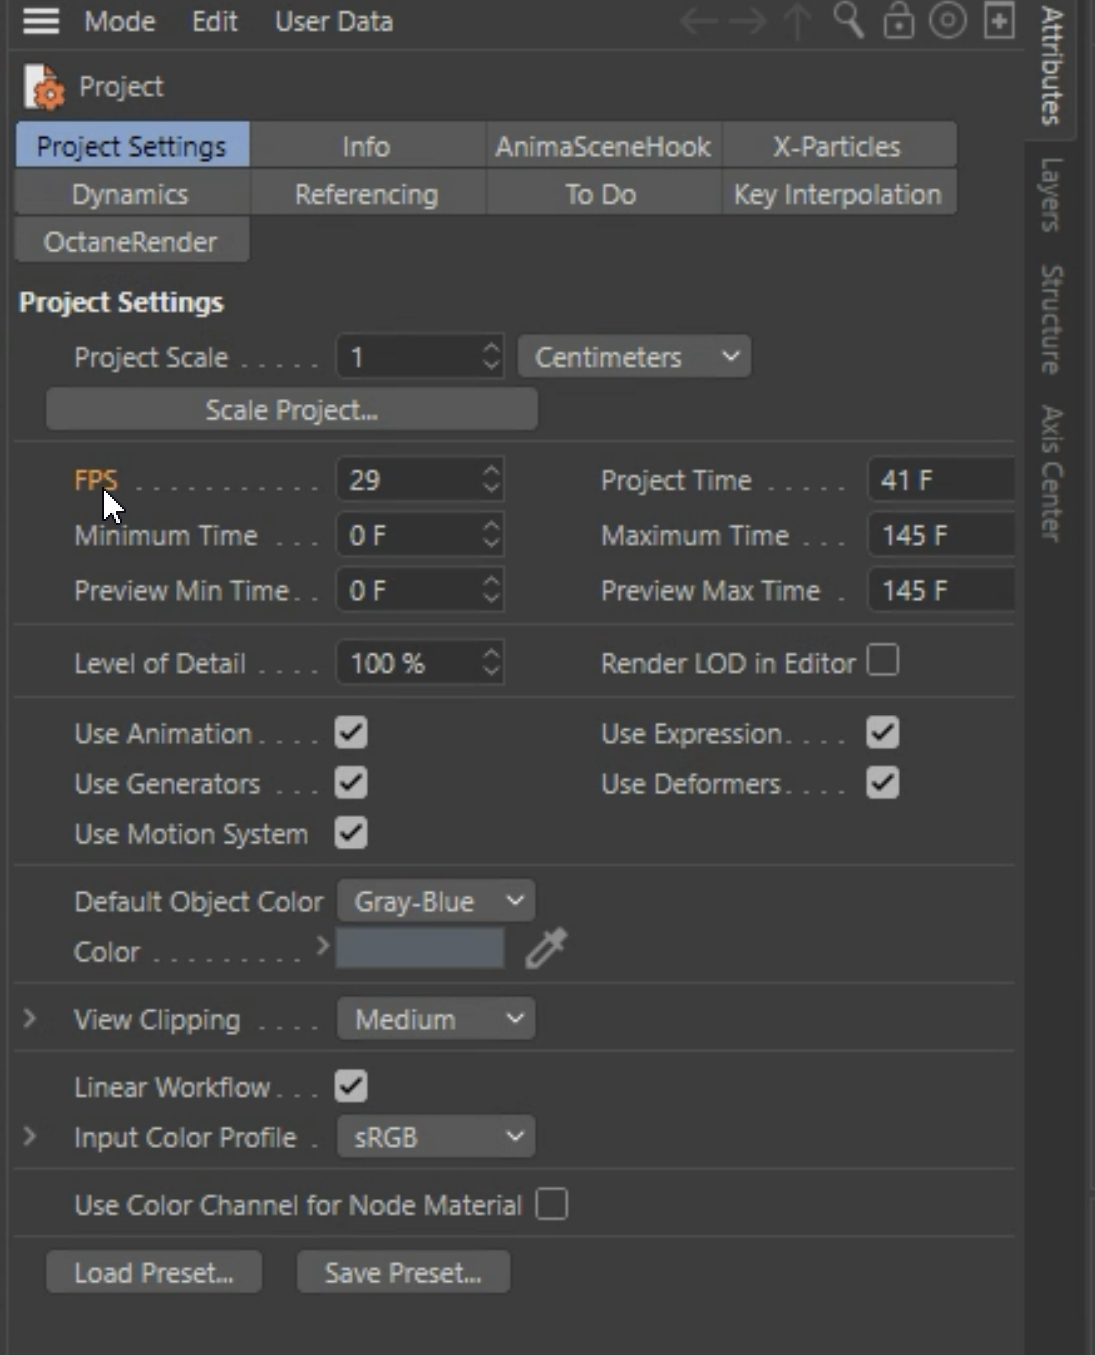Viewport: 1095px width, 1355px height.
Task: Click the circular target mode icon
Action: tap(948, 21)
